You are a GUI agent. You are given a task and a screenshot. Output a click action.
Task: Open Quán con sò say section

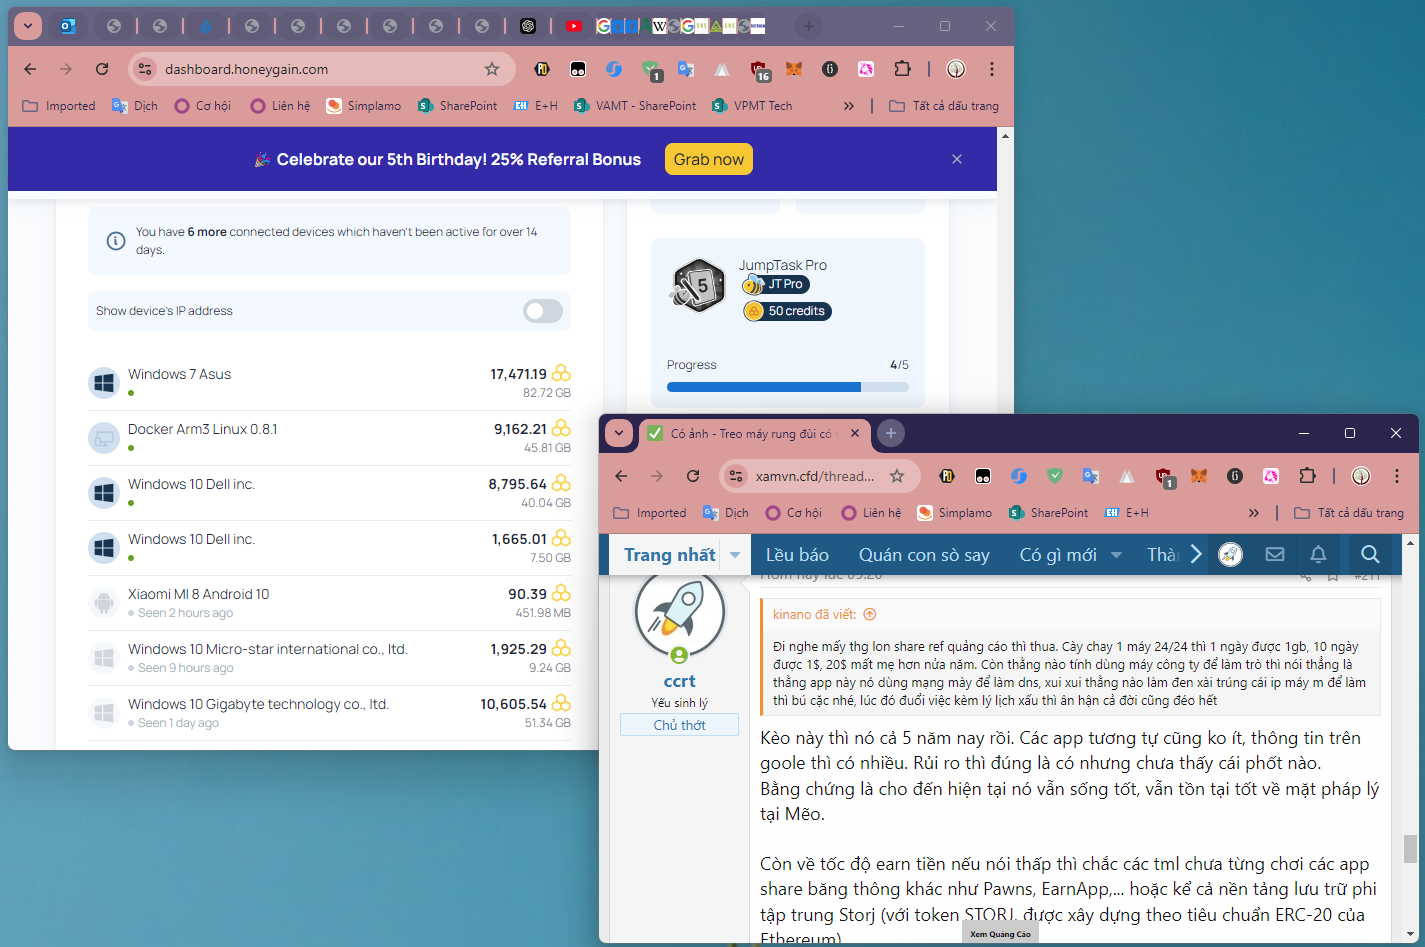coord(924,555)
